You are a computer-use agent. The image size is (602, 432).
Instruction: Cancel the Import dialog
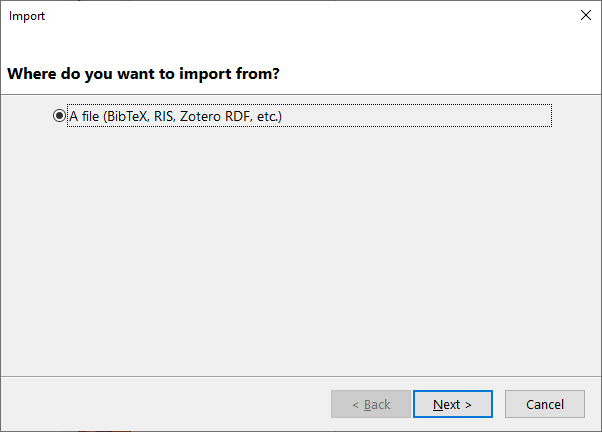tap(544, 404)
